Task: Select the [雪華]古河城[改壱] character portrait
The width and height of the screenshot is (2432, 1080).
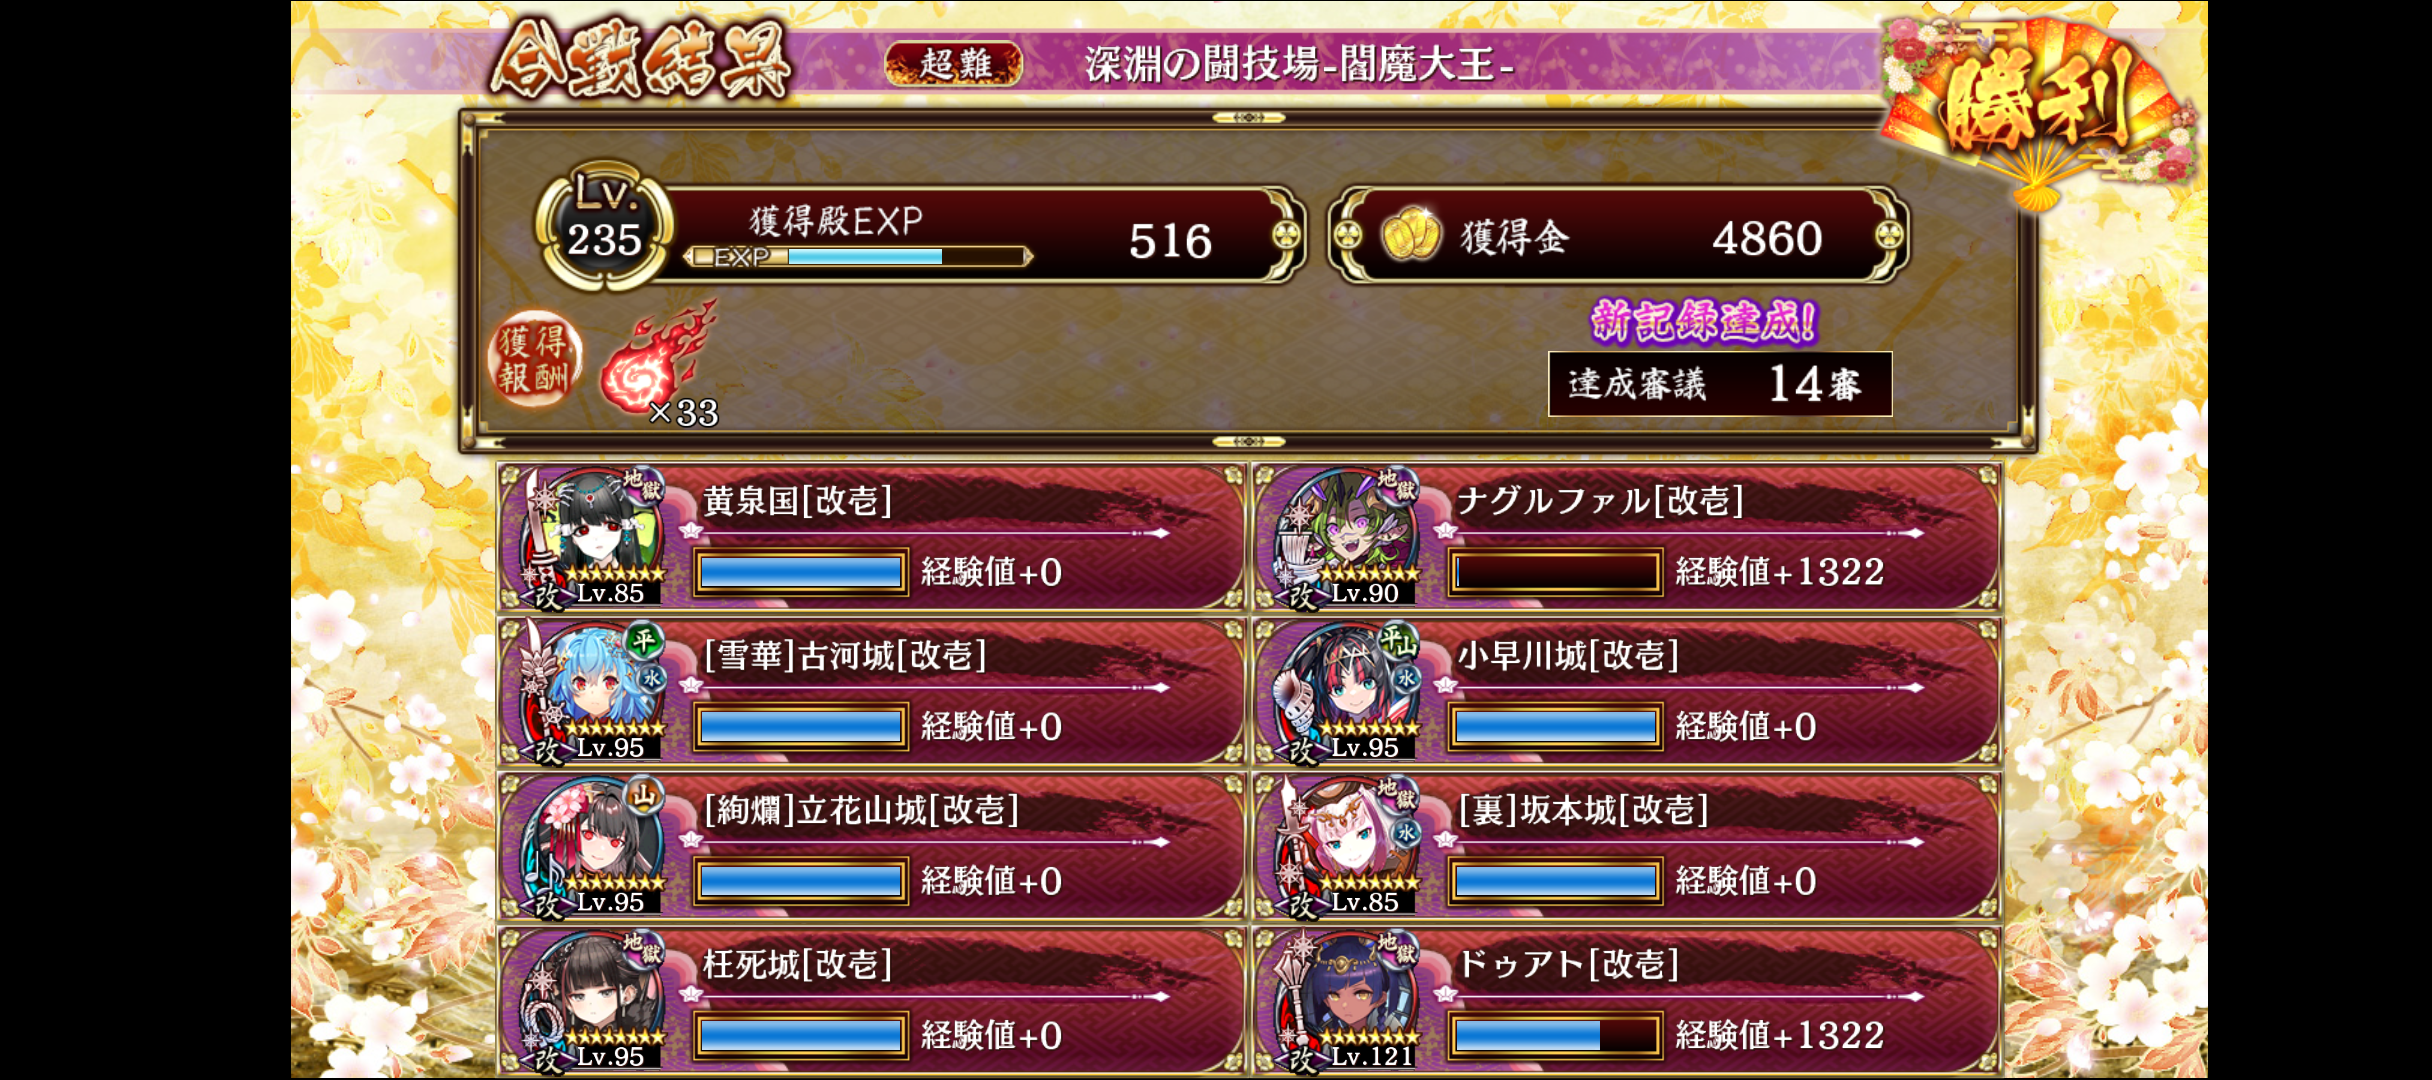Action: pos(594,692)
